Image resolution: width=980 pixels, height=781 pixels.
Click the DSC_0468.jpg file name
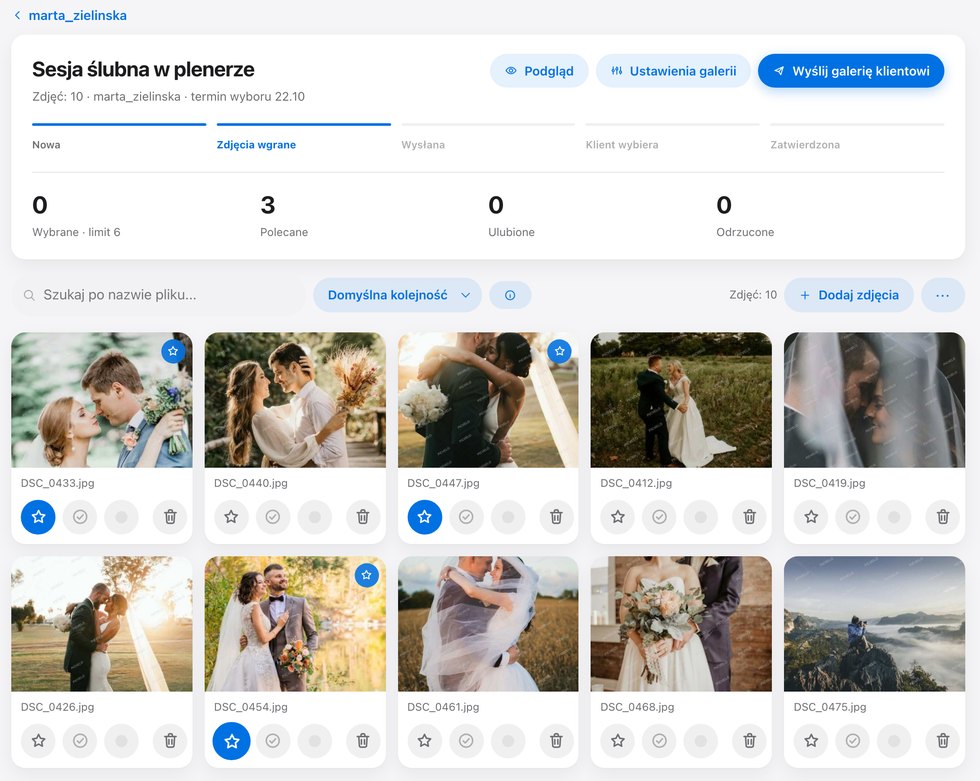(x=637, y=707)
